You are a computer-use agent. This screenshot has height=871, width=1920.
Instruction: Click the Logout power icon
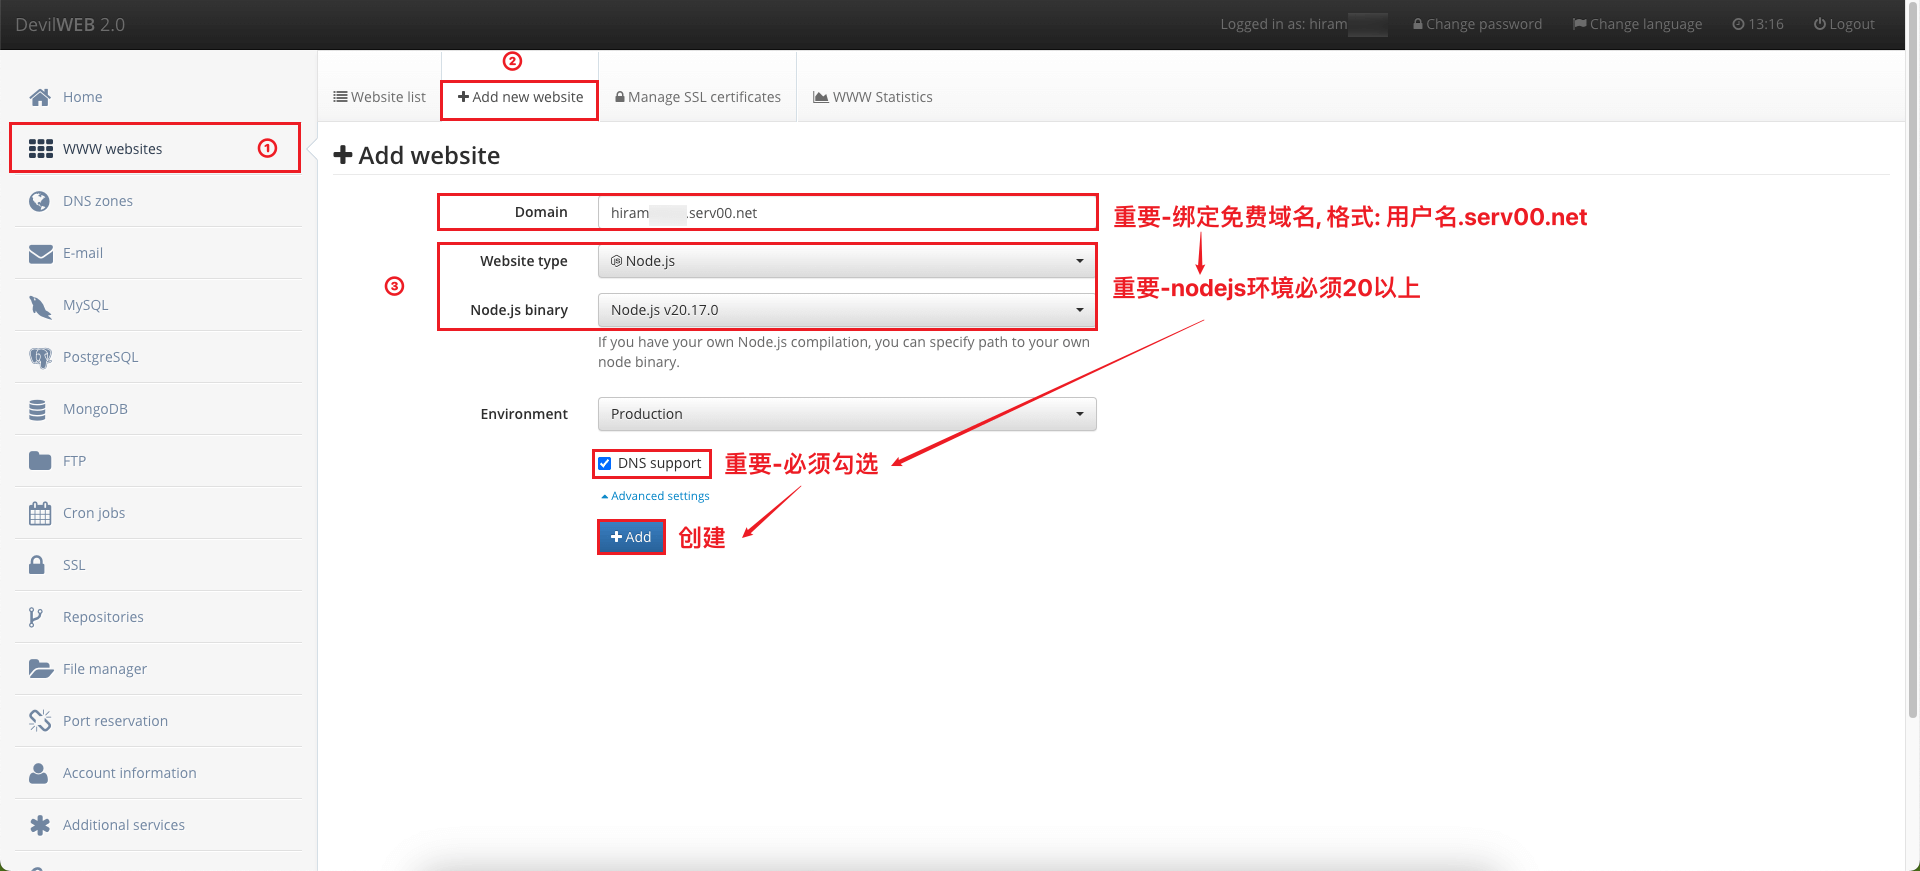pyautogui.click(x=1820, y=24)
